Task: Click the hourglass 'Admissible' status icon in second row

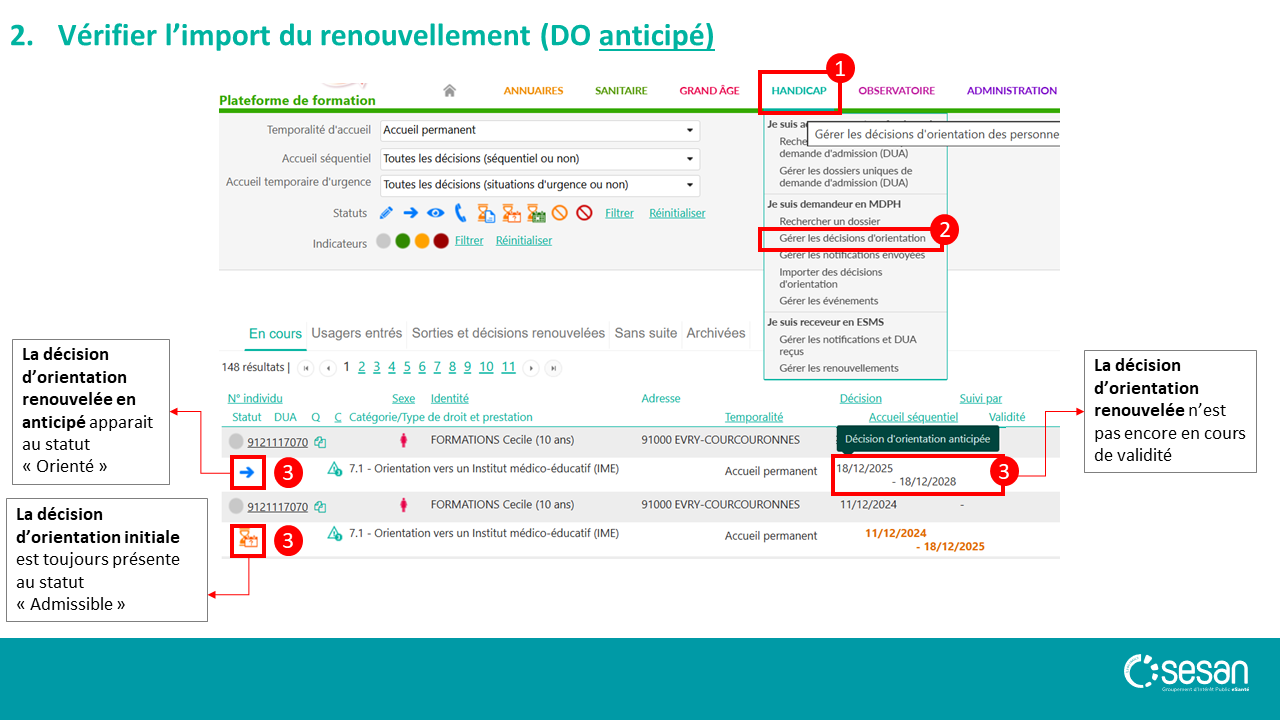Action: tap(246, 540)
